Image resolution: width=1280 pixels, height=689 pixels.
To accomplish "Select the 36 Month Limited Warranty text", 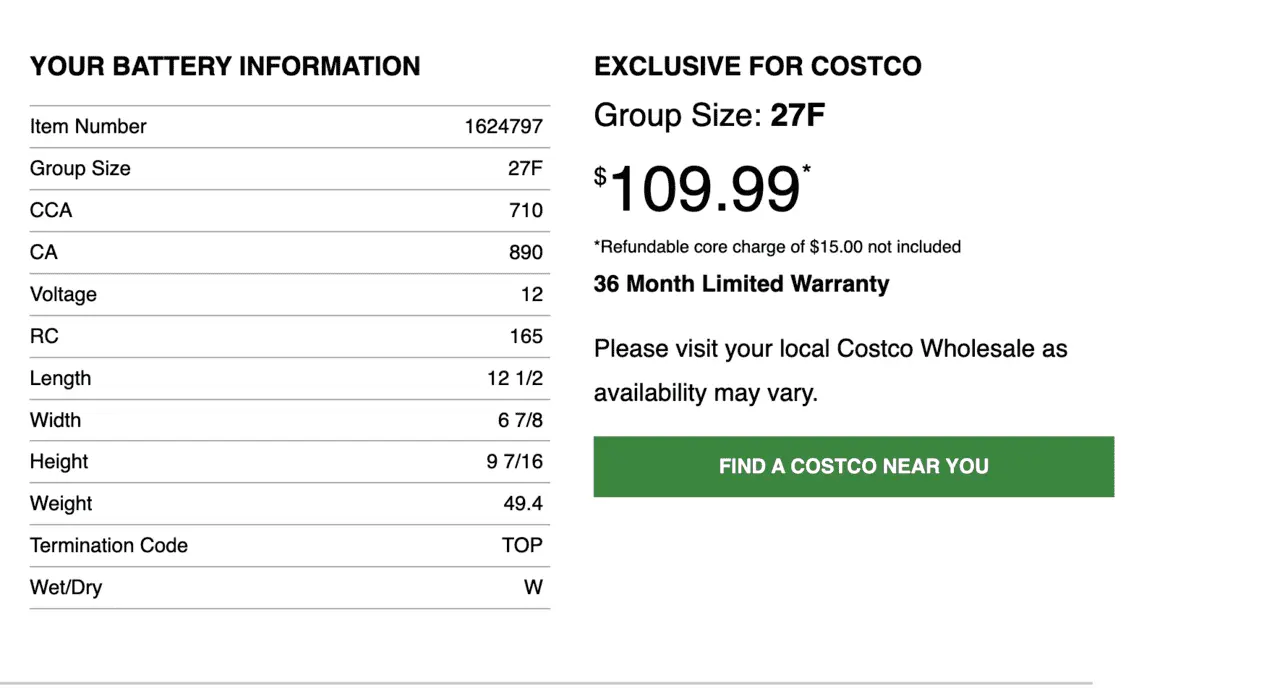I will pyautogui.click(x=741, y=284).
